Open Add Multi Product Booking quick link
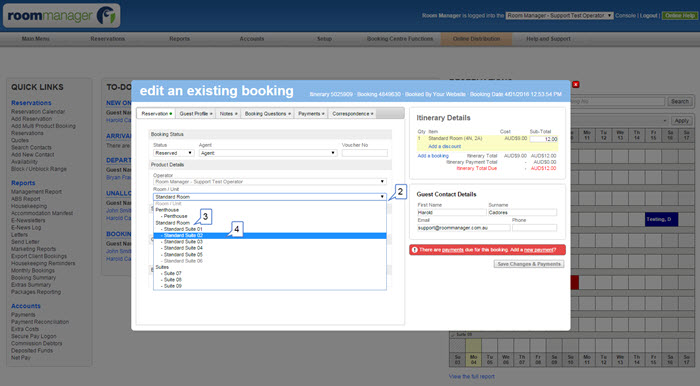Viewport: 700px width, 386px height. tap(43, 126)
